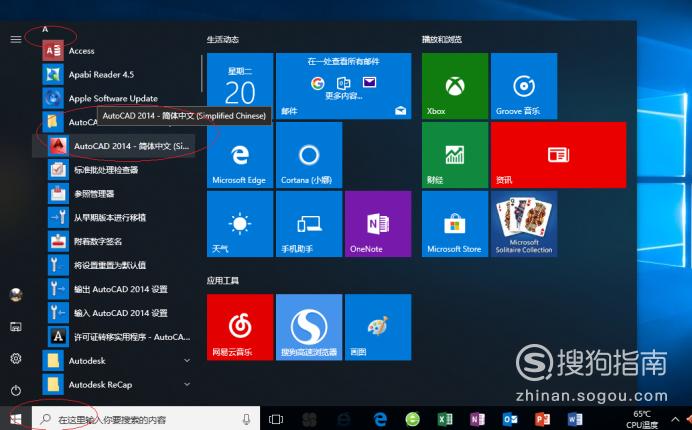Open the user account avatar

pyautogui.click(x=16, y=294)
